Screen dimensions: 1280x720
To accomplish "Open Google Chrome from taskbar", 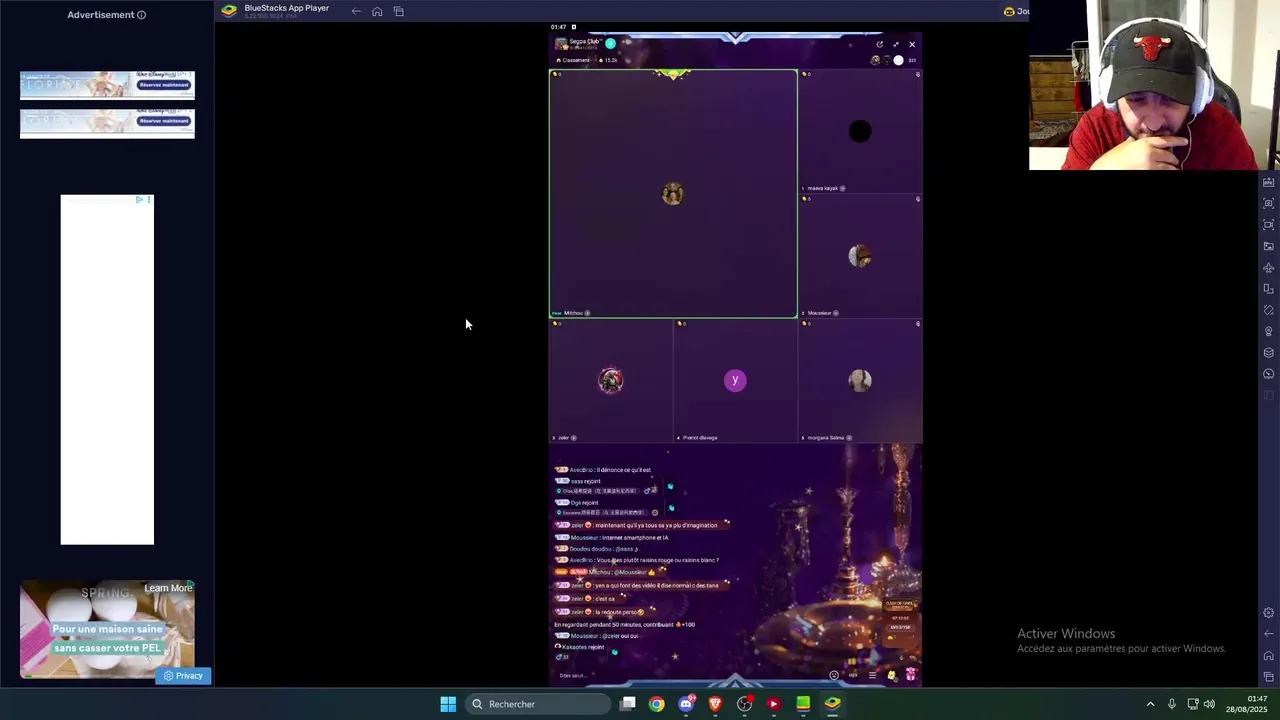I will [x=656, y=704].
